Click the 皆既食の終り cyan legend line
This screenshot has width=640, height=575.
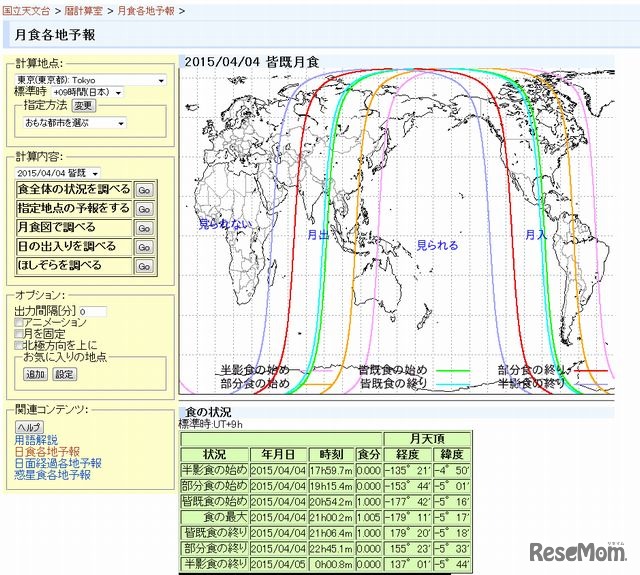tap(453, 384)
